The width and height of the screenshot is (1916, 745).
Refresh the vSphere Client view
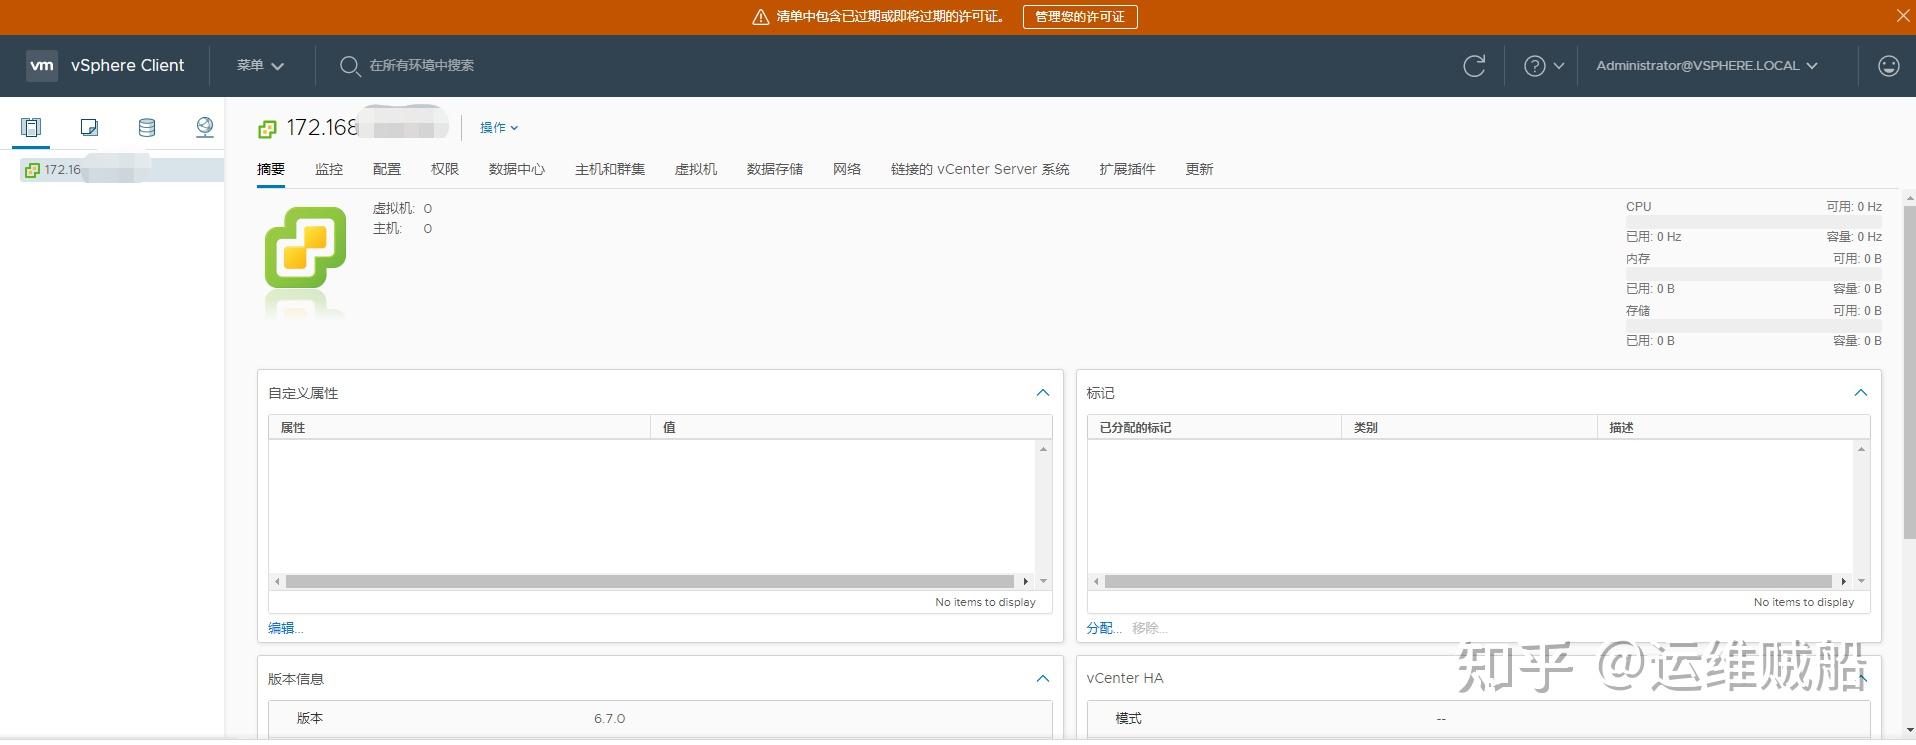click(x=1474, y=66)
